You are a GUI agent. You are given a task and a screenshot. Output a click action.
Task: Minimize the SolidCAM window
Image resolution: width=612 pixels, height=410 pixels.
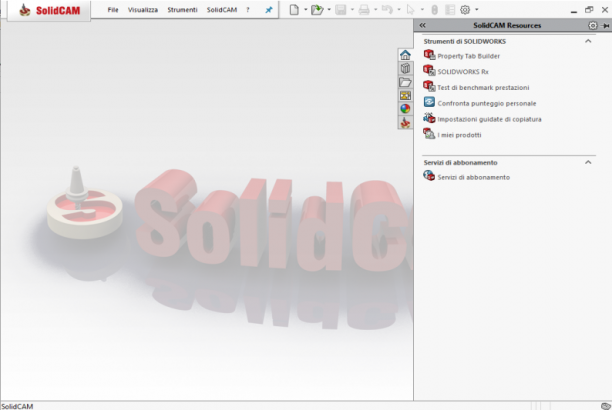(574, 11)
